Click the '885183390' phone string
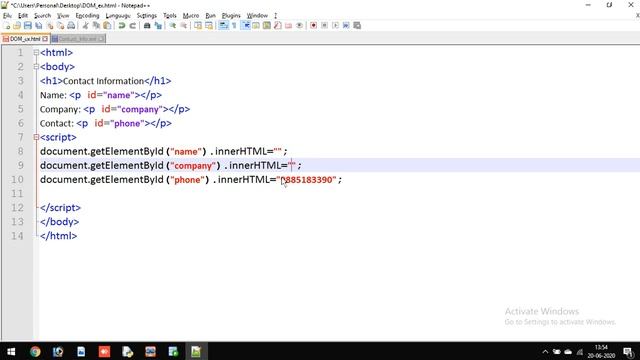The width and height of the screenshot is (640, 360). (308, 180)
